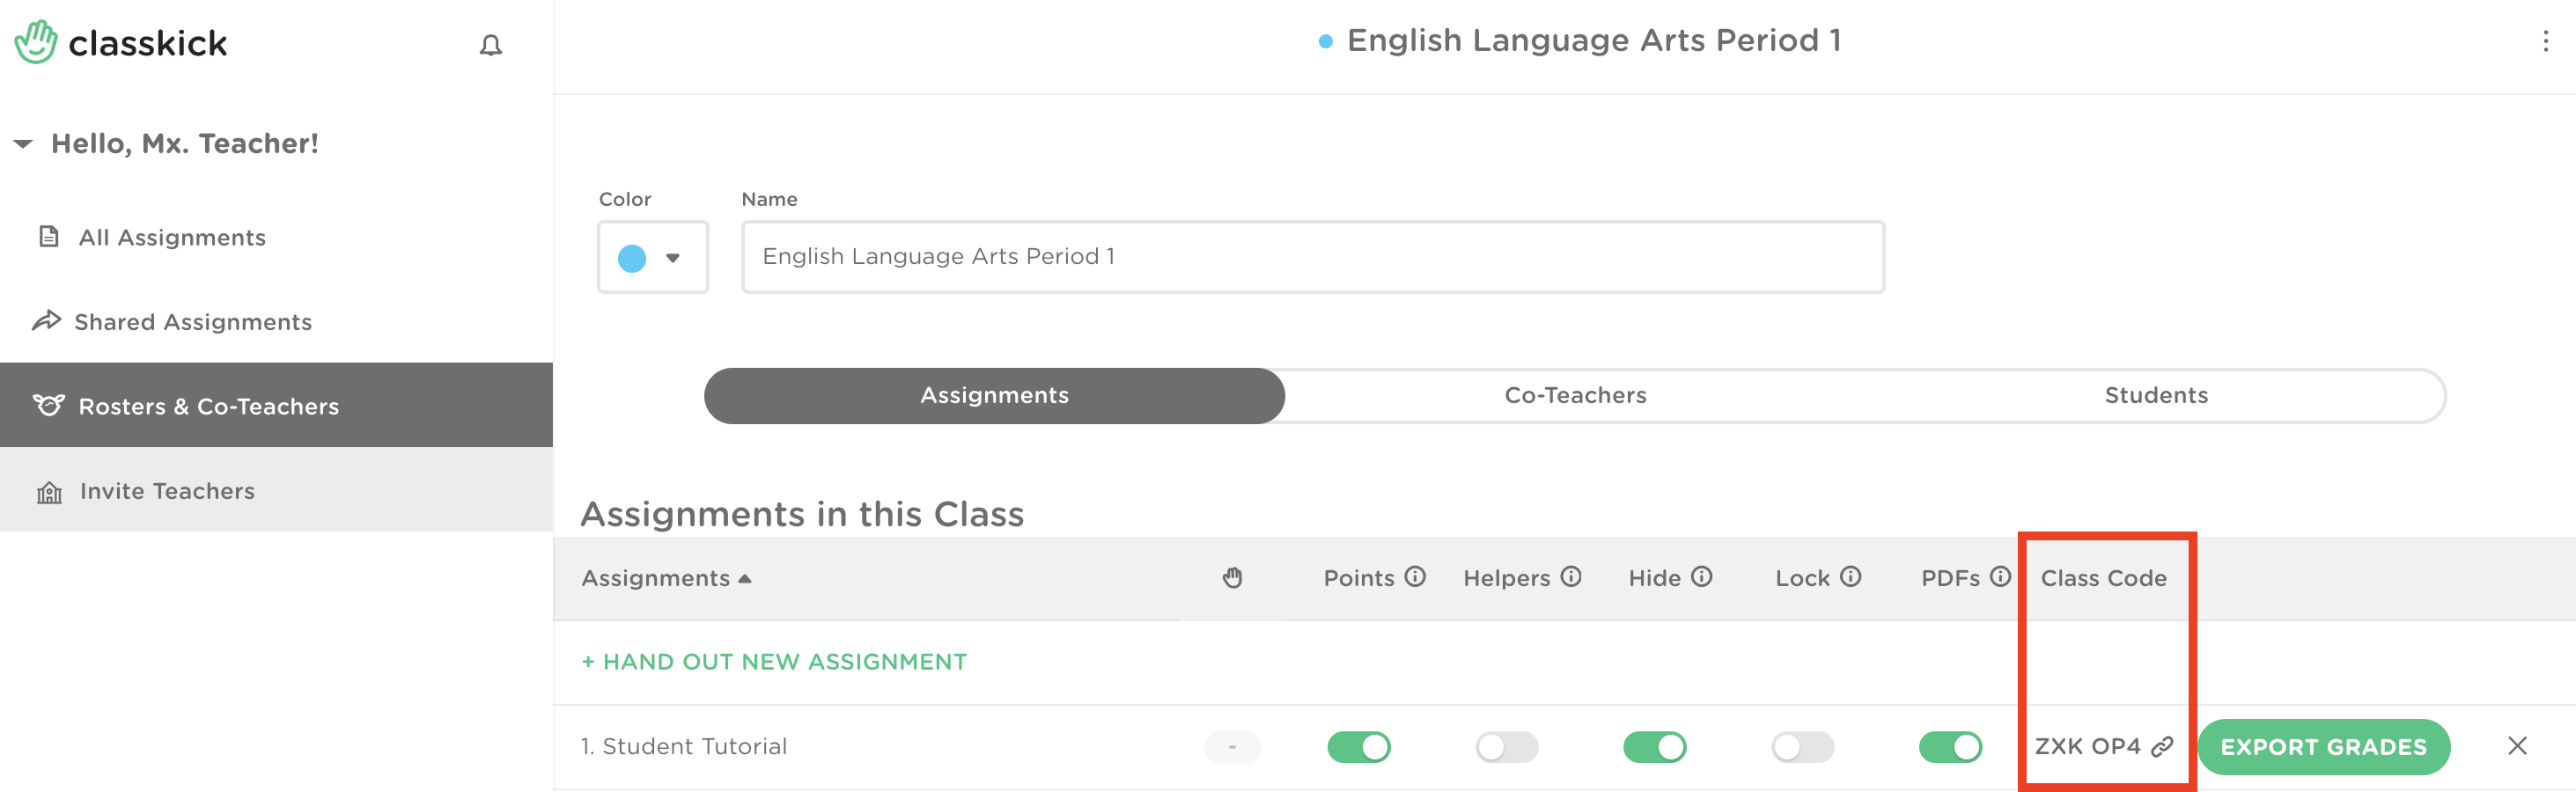This screenshot has height=792, width=2576.
Task: Click the Classkick hand logo
Action: pos(36,42)
